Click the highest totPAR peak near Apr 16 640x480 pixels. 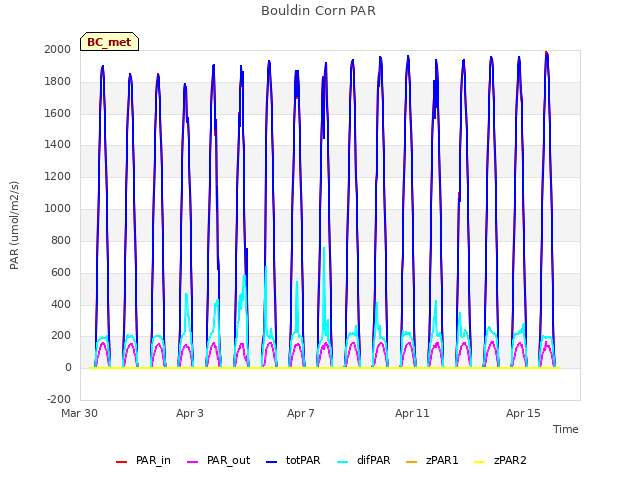[x=547, y=55]
